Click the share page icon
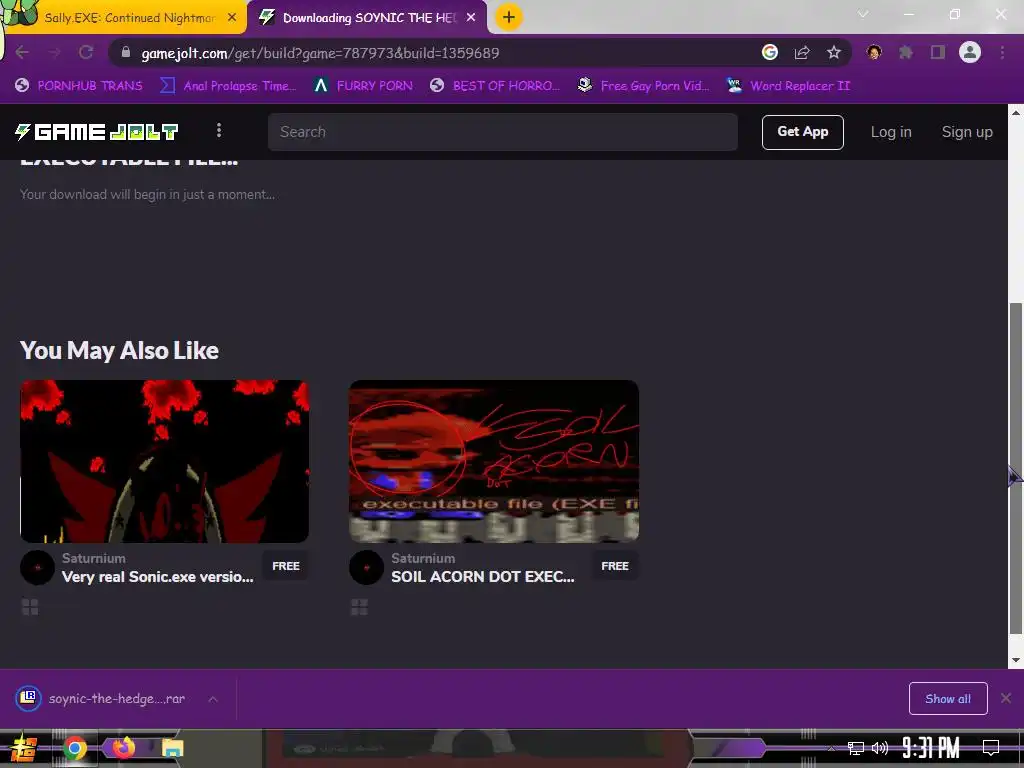The width and height of the screenshot is (1024, 768). (x=802, y=52)
